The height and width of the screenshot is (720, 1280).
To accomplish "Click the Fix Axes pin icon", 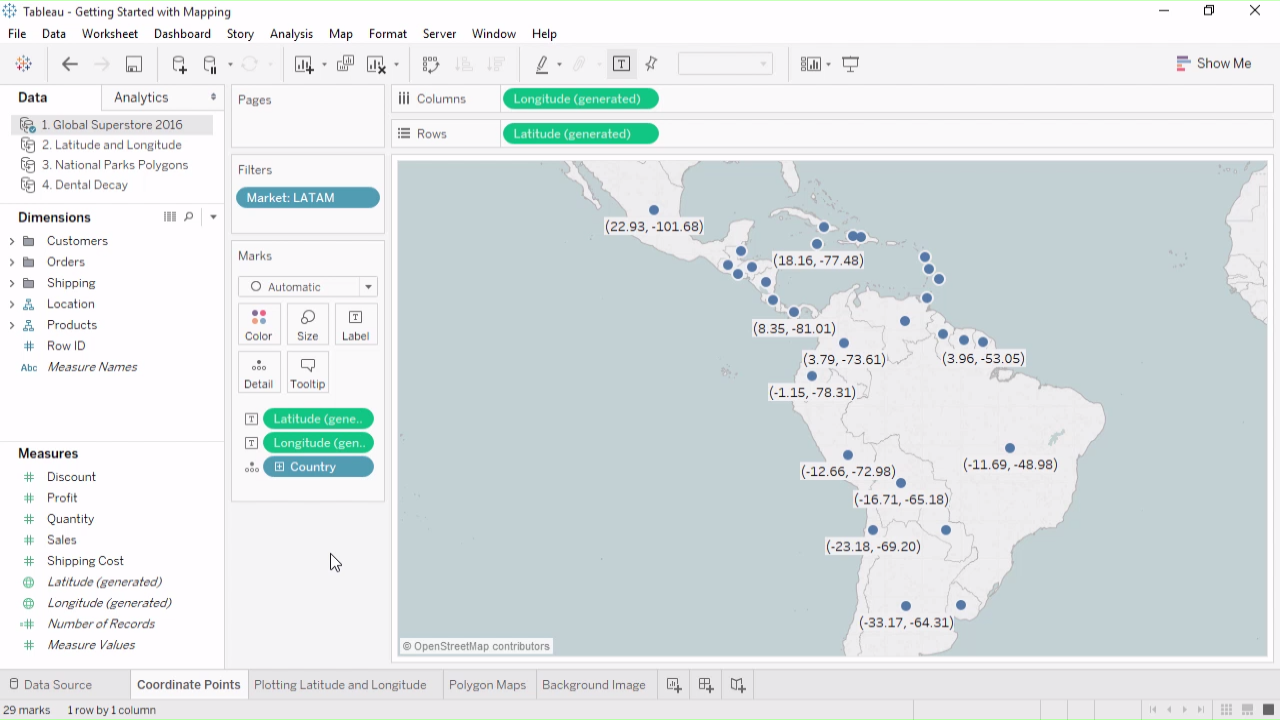I will 652,64.
